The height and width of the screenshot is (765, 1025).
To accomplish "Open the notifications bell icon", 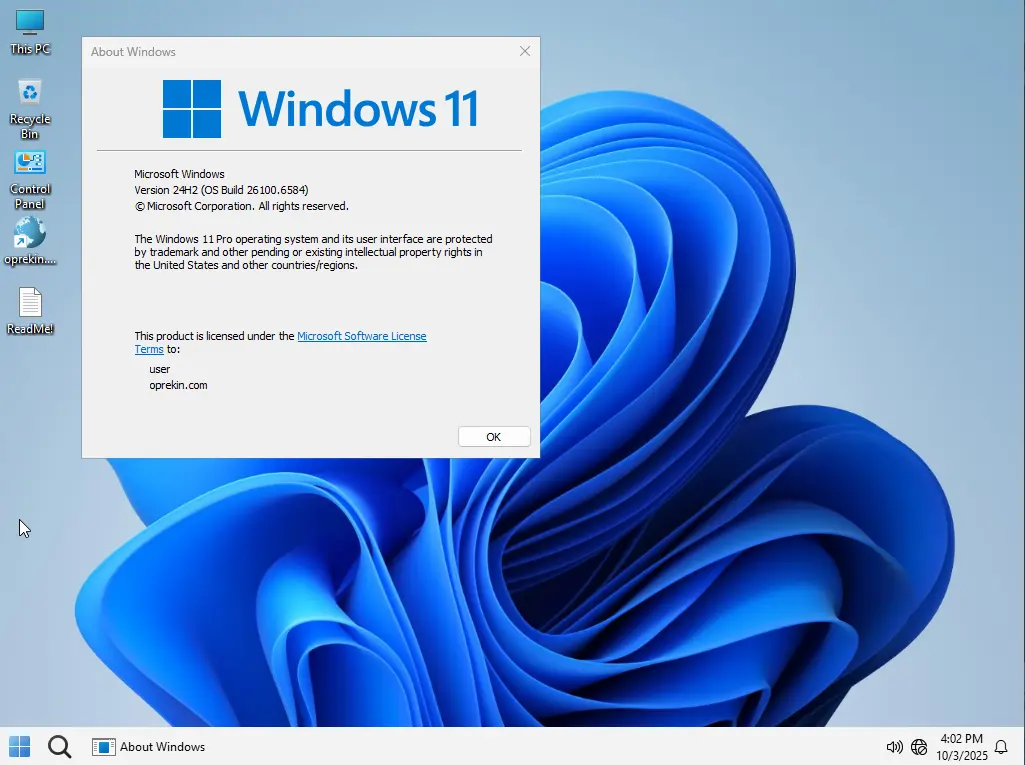I will pyautogui.click(x=1001, y=747).
